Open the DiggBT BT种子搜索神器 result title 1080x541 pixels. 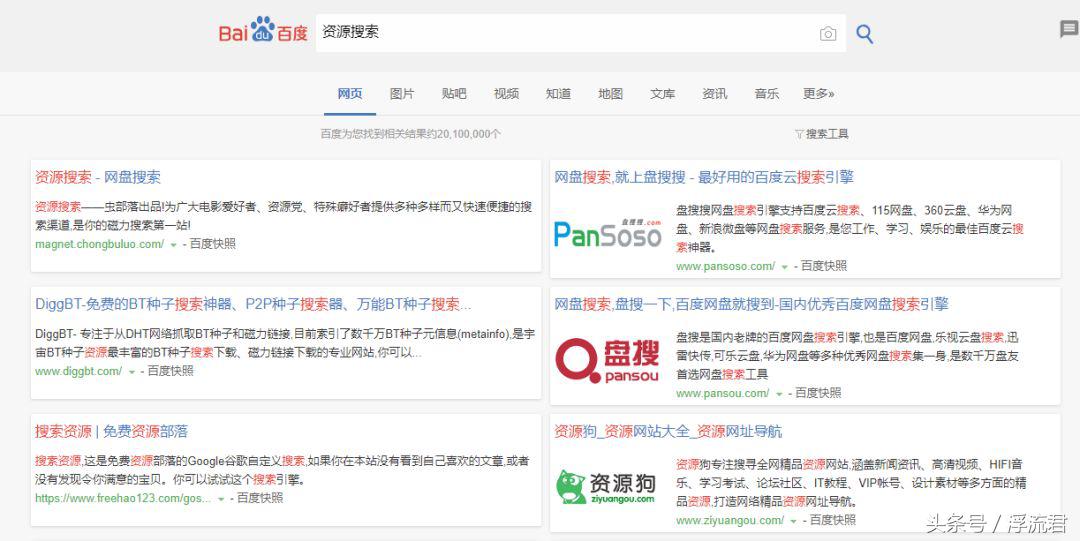click(253, 304)
